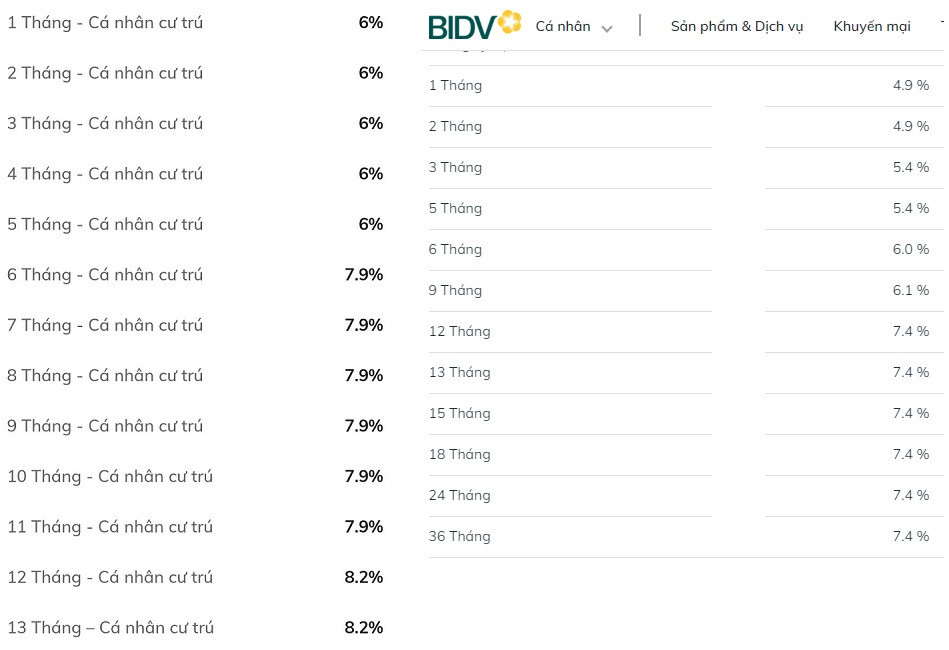Select the "13 Tháng – Cá nhân cư trú" label
This screenshot has height=650, width=949.
click(x=110, y=628)
